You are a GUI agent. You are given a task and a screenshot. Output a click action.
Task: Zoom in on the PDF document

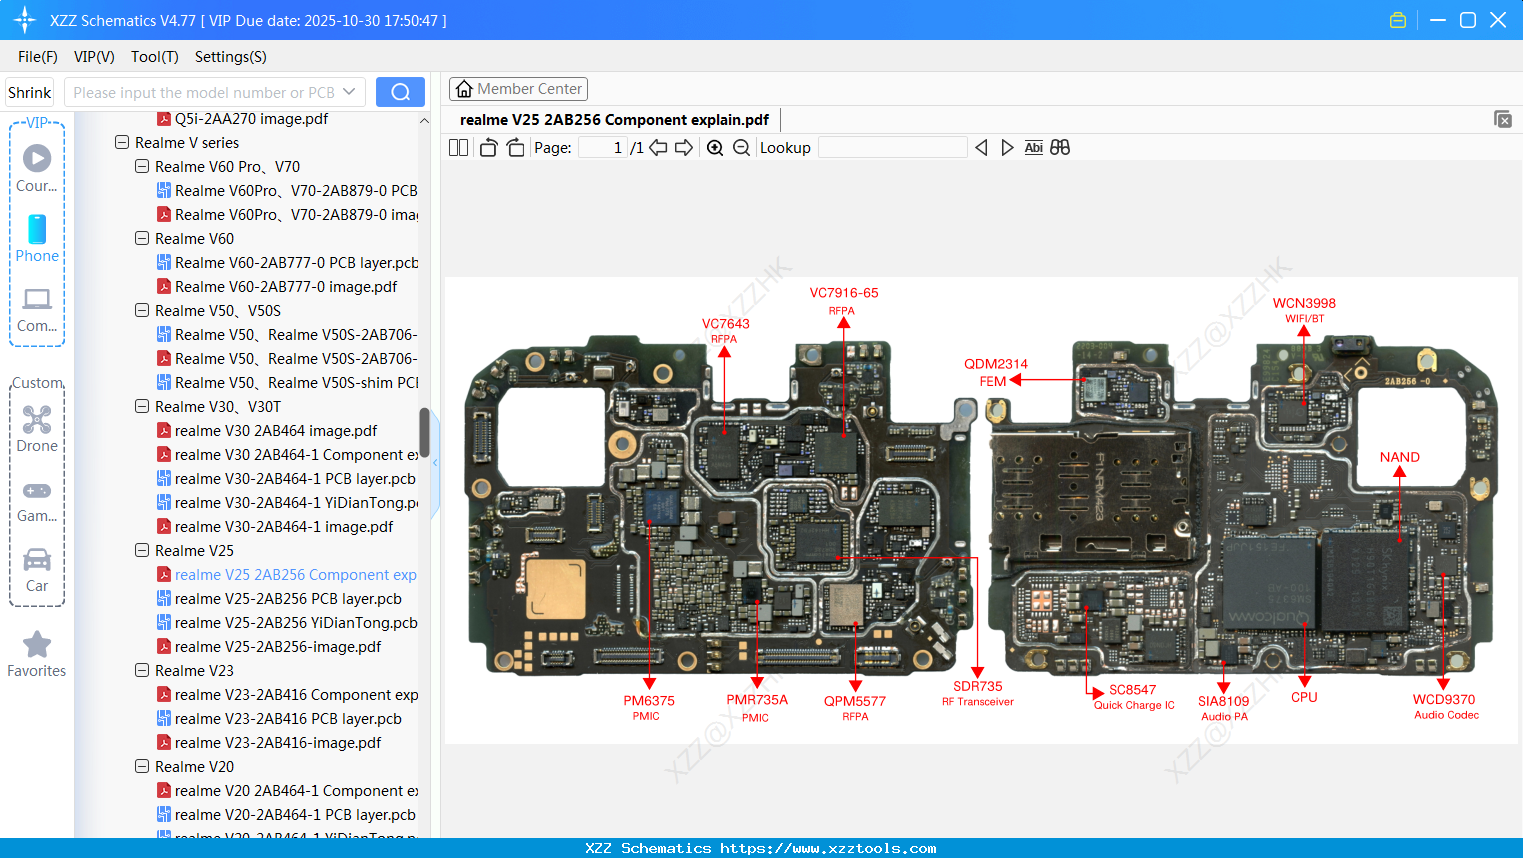tap(715, 147)
